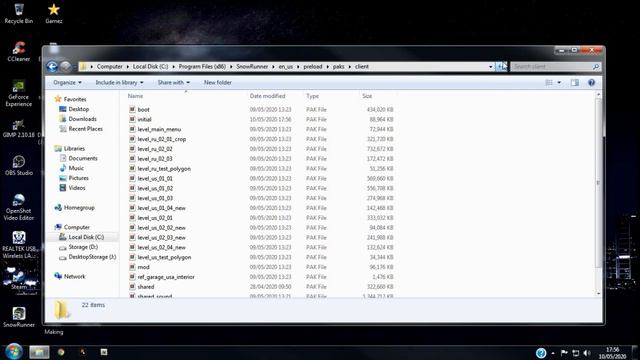This screenshot has height=360, width=640.
Task: Select the level_main_menu file
Action: tap(155, 129)
